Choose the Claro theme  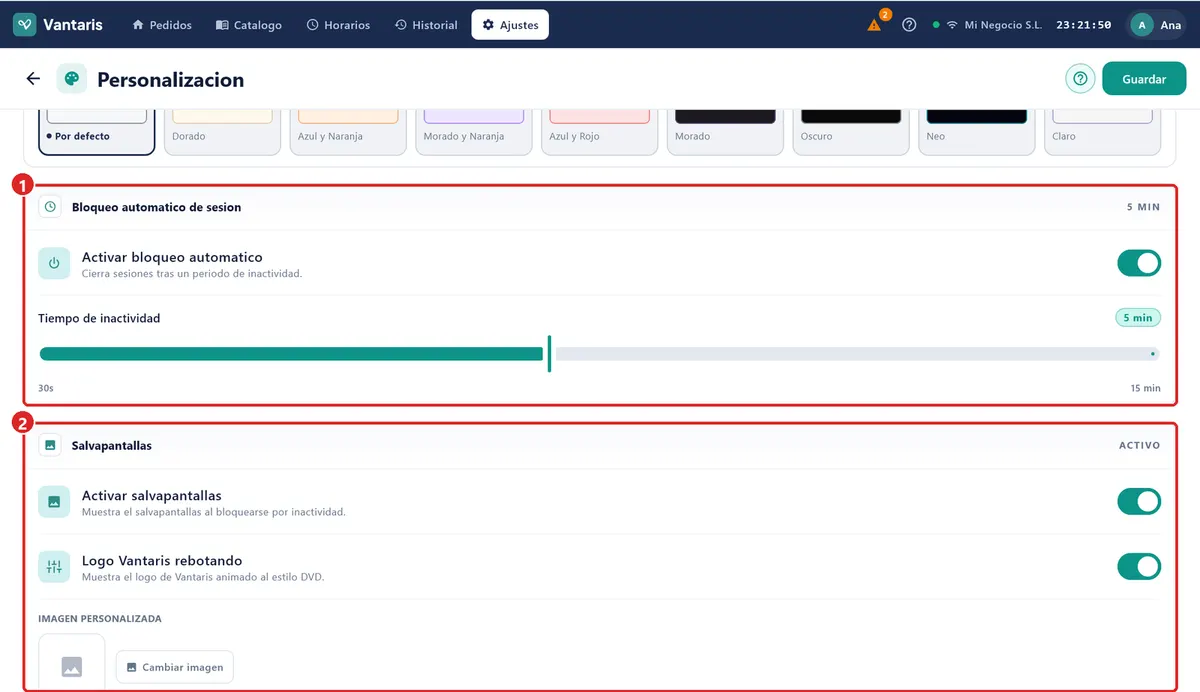pyautogui.click(x=1103, y=130)
